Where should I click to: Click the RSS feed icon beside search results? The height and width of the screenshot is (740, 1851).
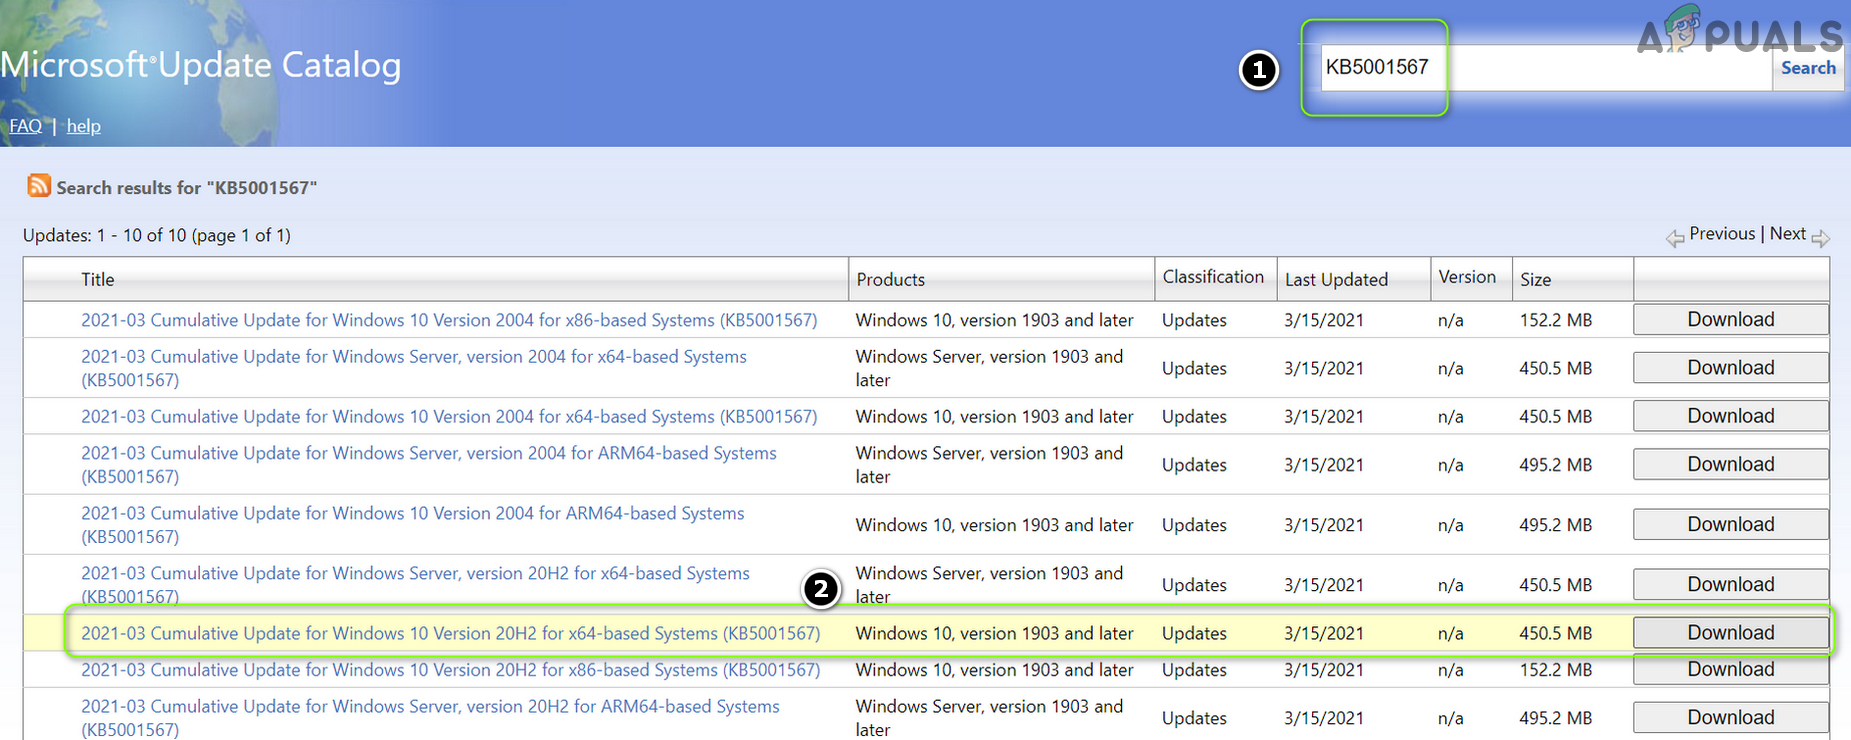[x=39, y=185]
